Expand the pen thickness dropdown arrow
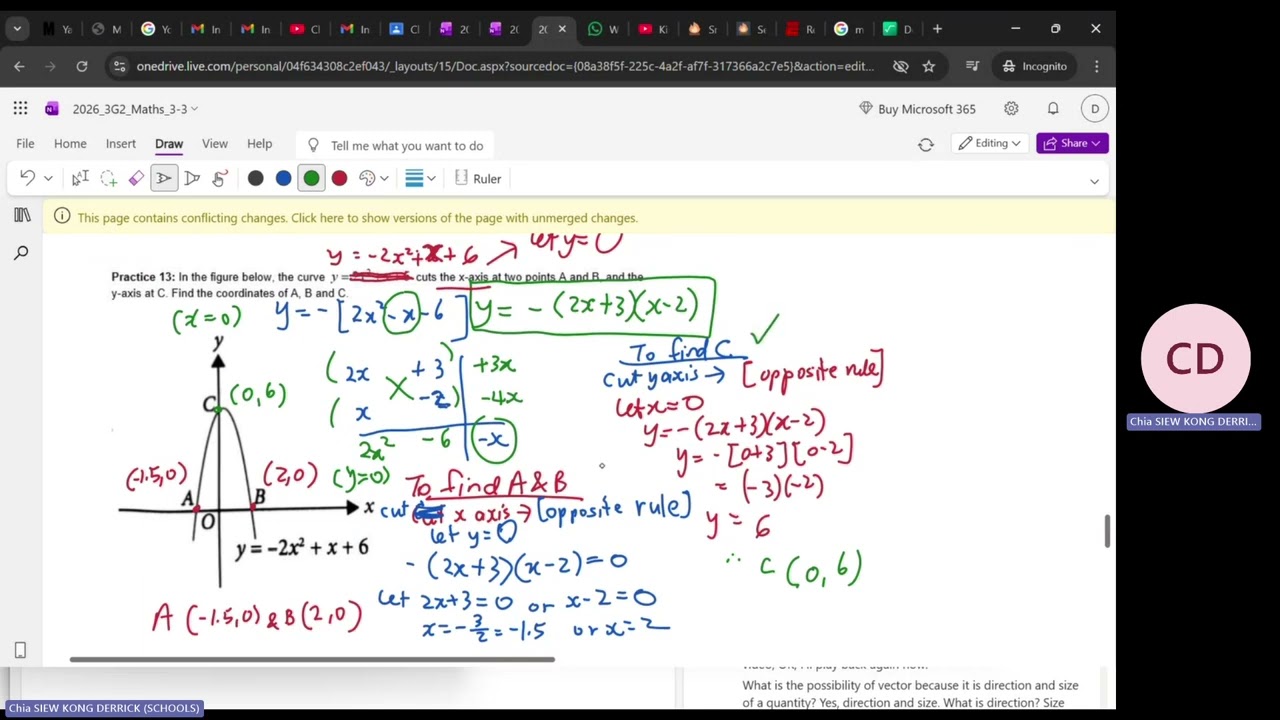1280x720 pixels. point(431,179)
